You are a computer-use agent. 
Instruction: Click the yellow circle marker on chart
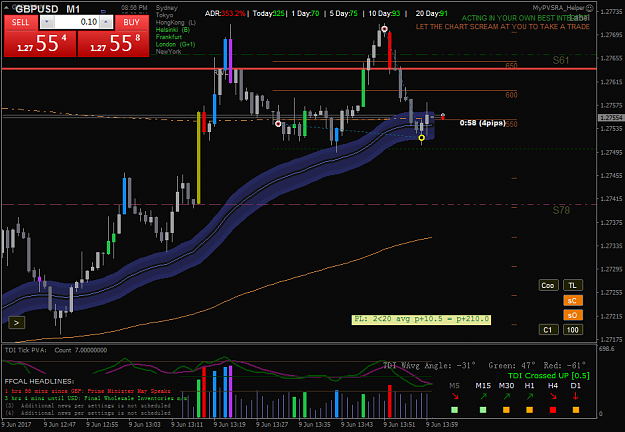[x=421, y=138]
